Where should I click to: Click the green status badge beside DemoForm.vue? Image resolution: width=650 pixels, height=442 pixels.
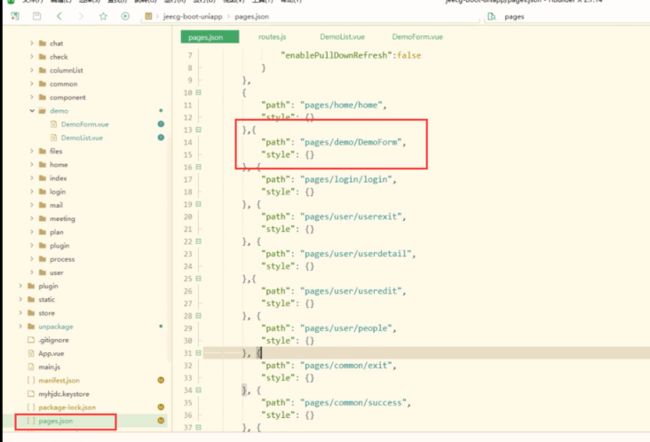pyautogui.click(x=161, y=124)
